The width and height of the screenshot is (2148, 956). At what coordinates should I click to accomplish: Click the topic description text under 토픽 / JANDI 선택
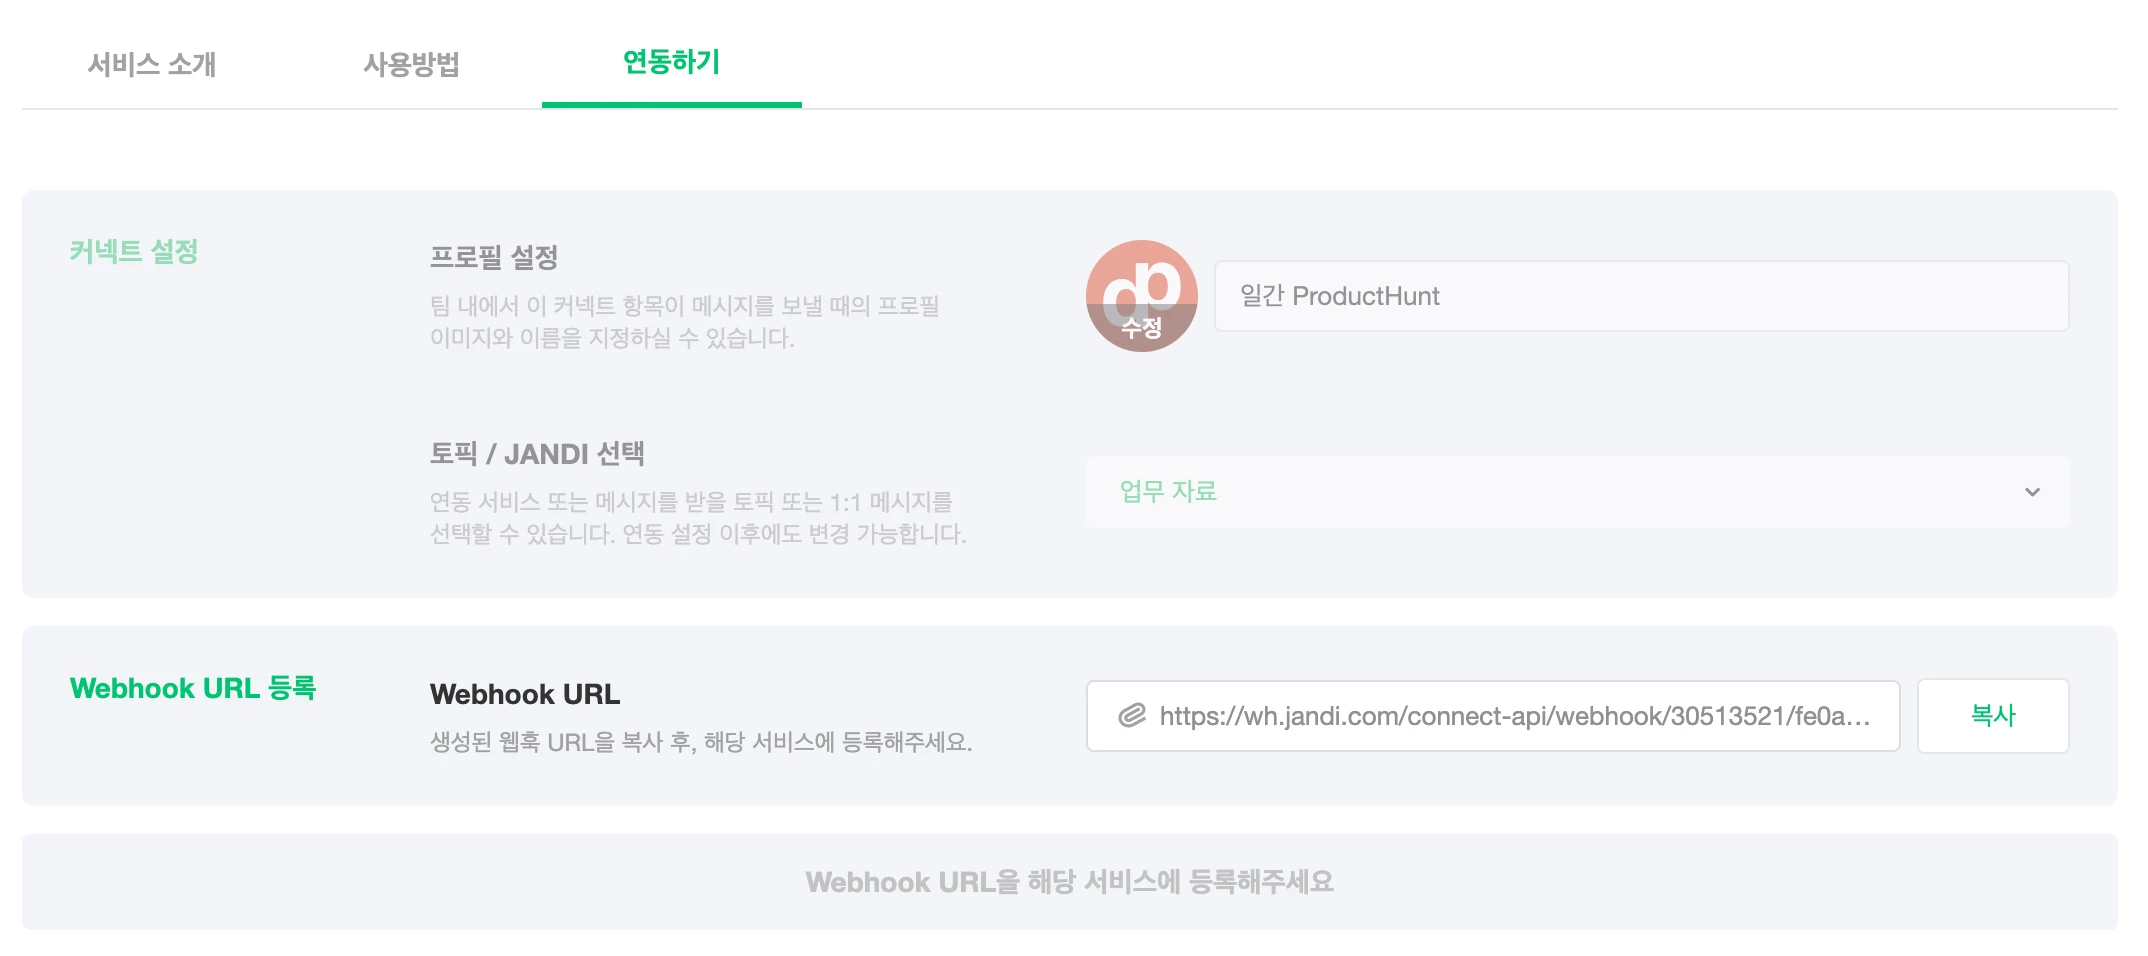698,517
